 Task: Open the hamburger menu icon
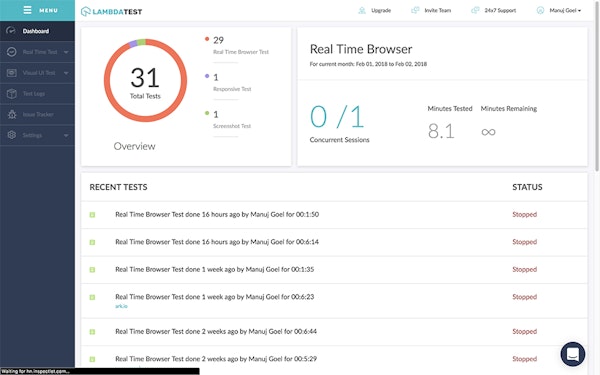[27, 10]
